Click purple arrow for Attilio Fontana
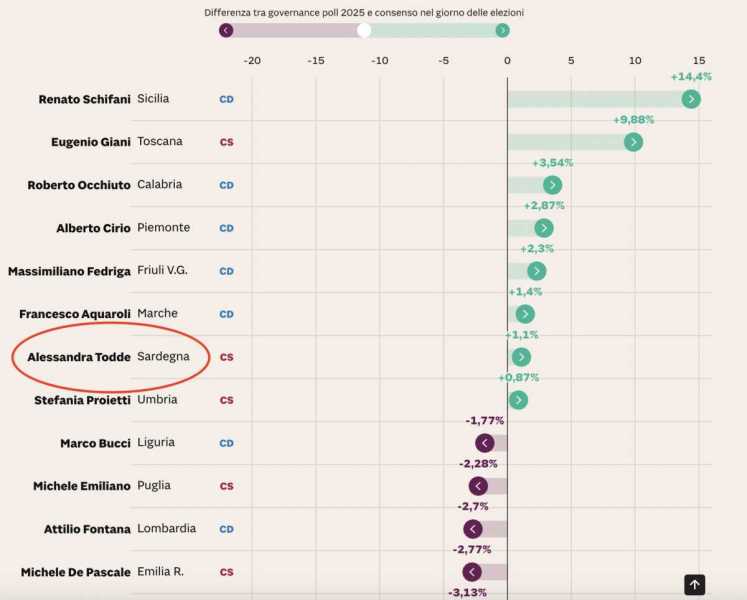 (x=473, y=529)
